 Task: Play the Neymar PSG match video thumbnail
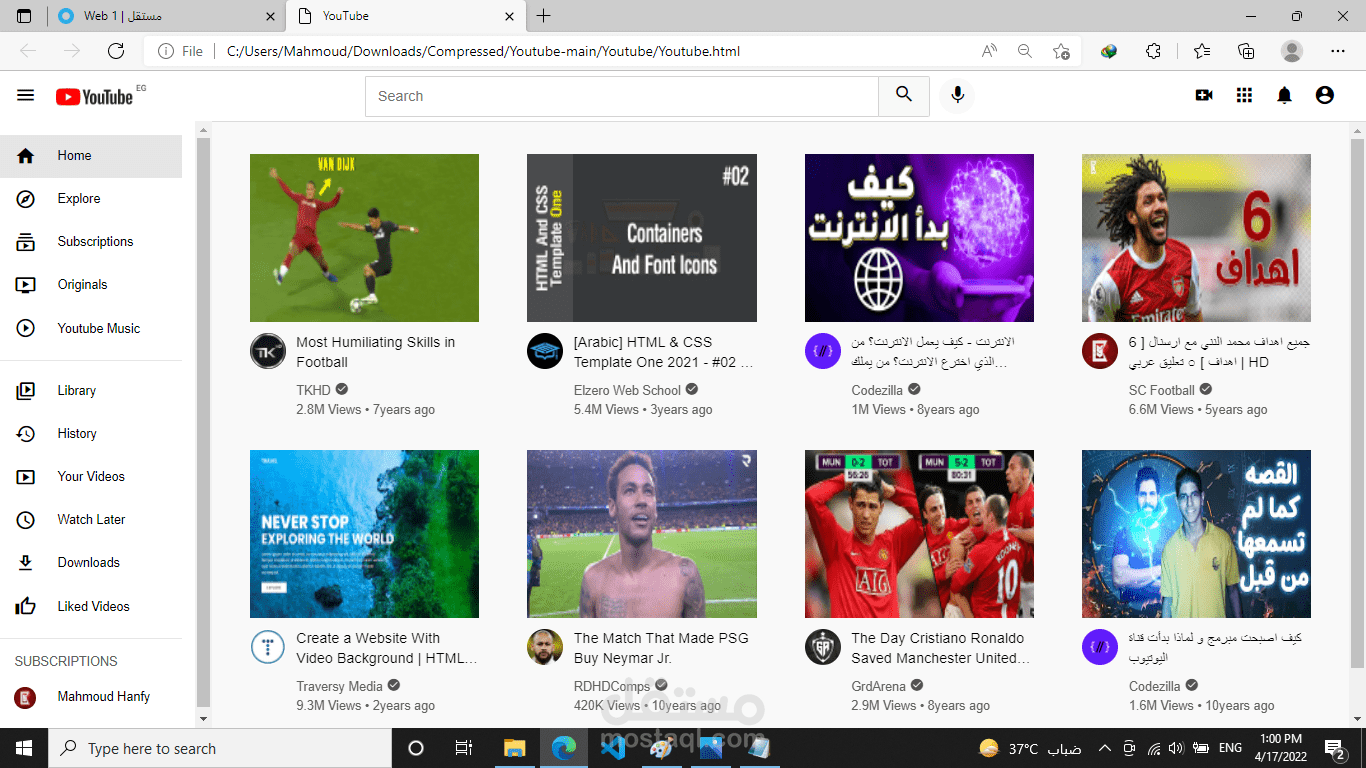click(x=641, y=533)
